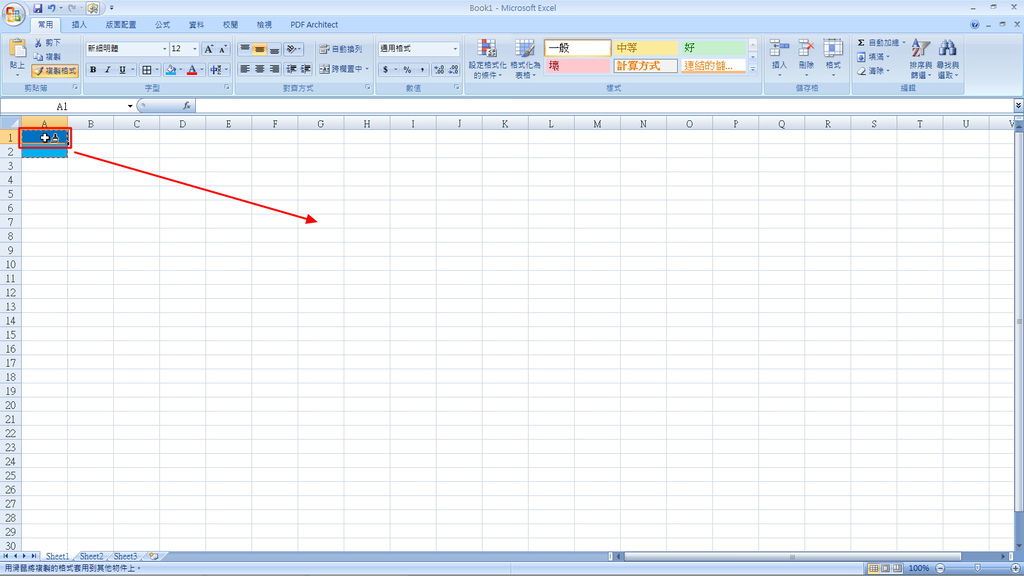The height and width of the screenshot is (576, 1024).
Task: Switch to the PDF Architect tab
Action: coord(314,25)
